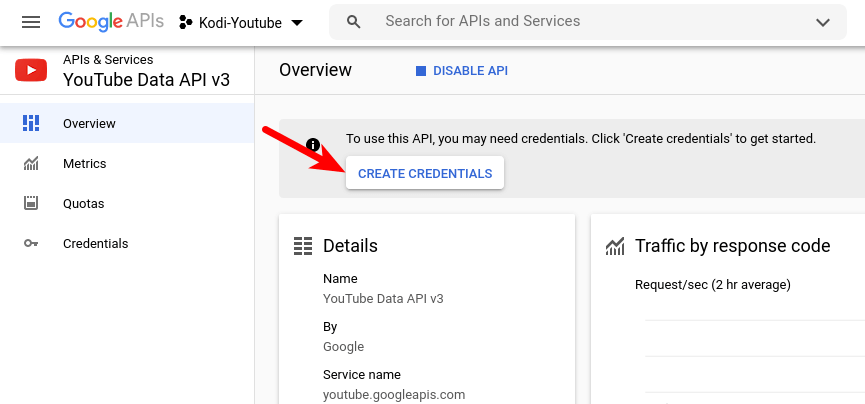Click the Google APIs logo
The width and height of the screenshot is (865, 404).
click(110, 22)
